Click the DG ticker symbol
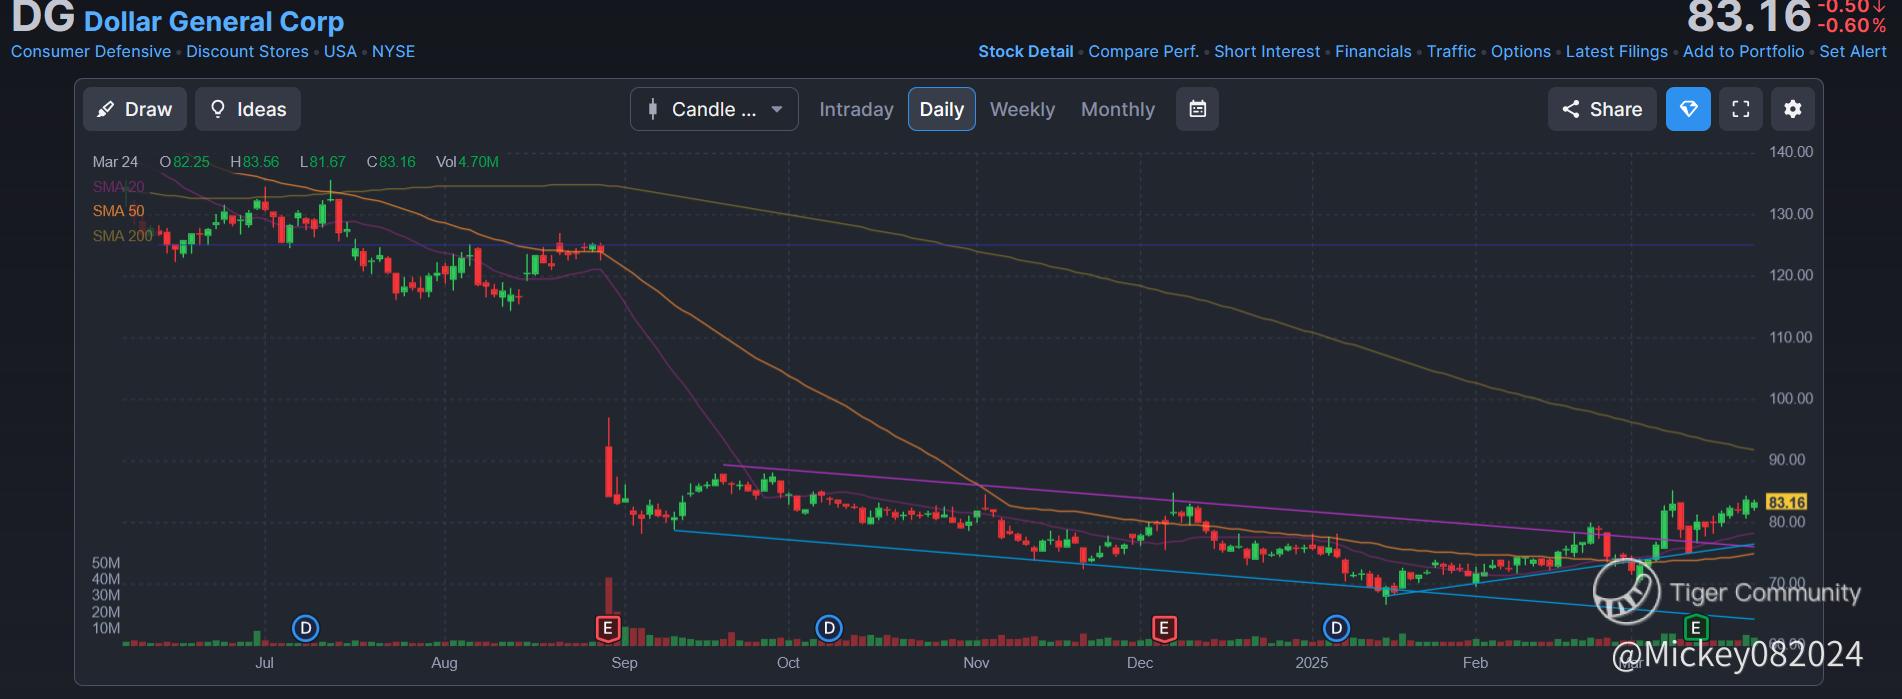 tap(43, 16)
